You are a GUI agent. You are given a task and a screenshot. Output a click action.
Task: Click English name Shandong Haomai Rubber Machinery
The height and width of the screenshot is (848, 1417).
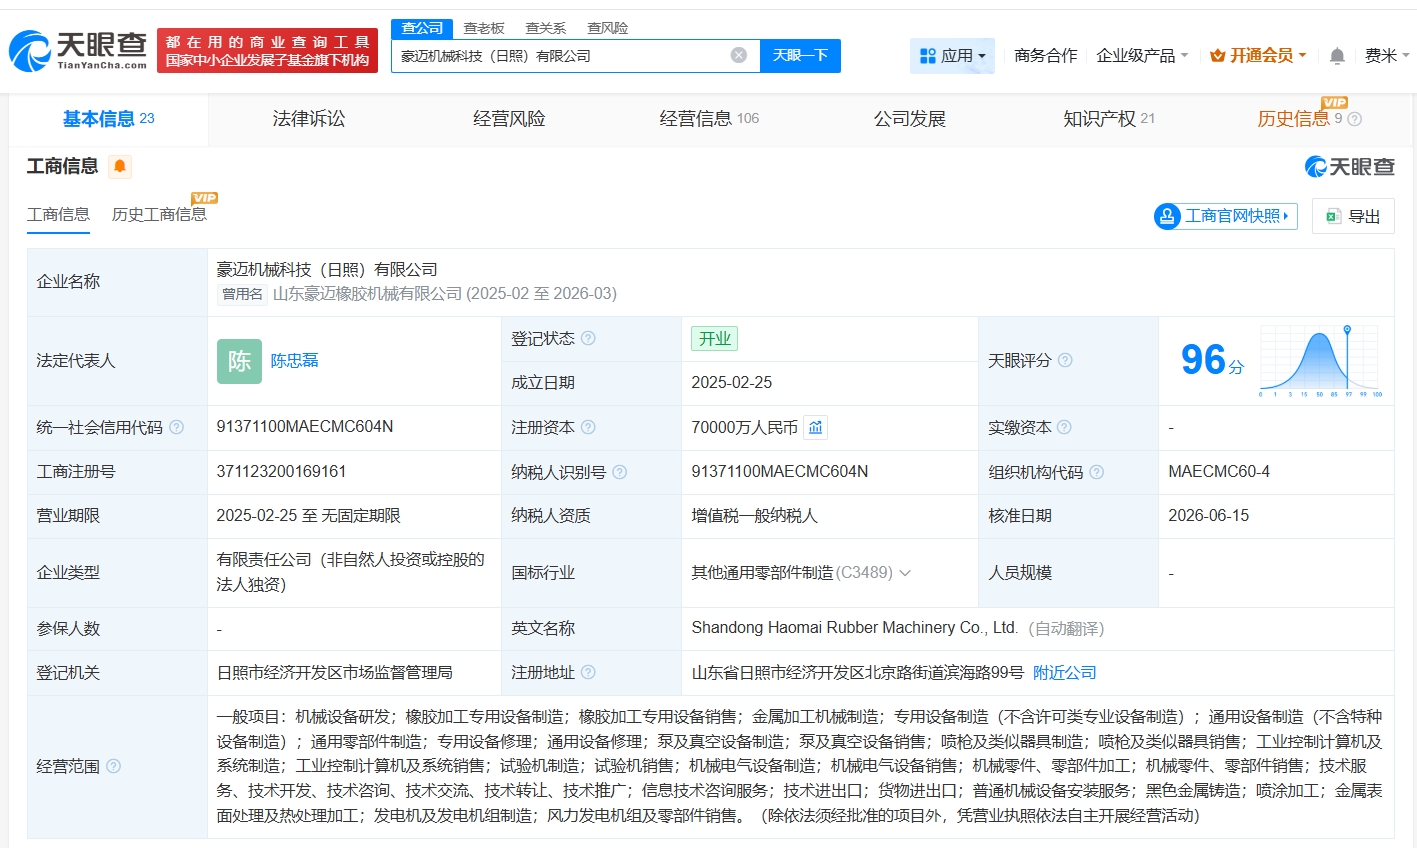click(855, 628)
